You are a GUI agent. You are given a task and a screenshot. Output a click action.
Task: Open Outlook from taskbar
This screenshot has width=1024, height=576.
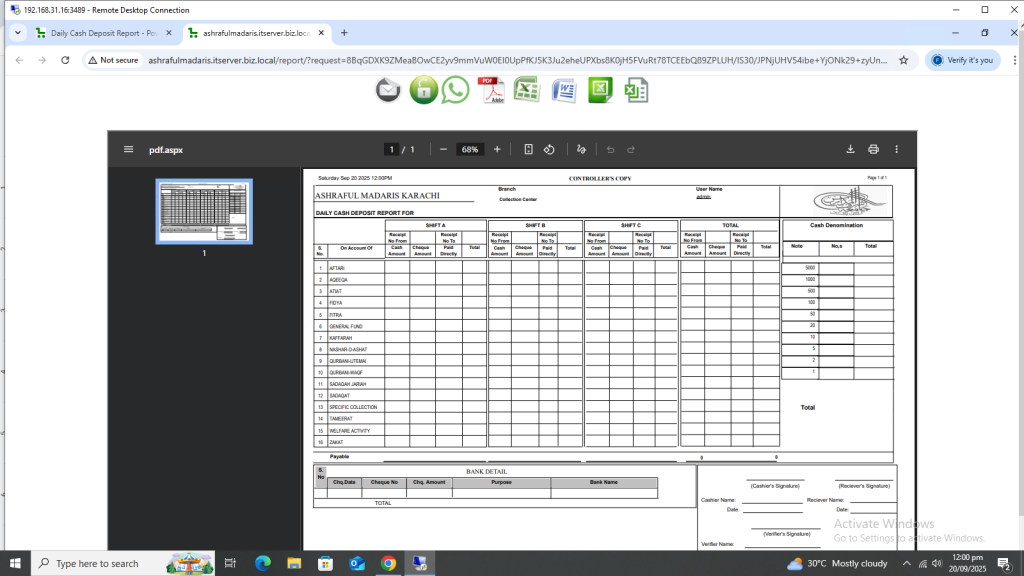(357, 563)
